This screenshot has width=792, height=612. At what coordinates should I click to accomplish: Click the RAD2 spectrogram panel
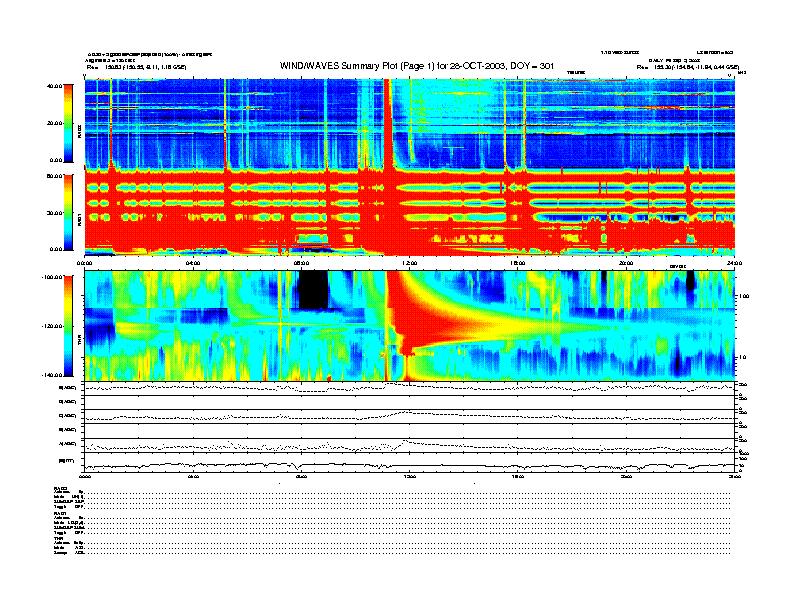click(410, 123)
